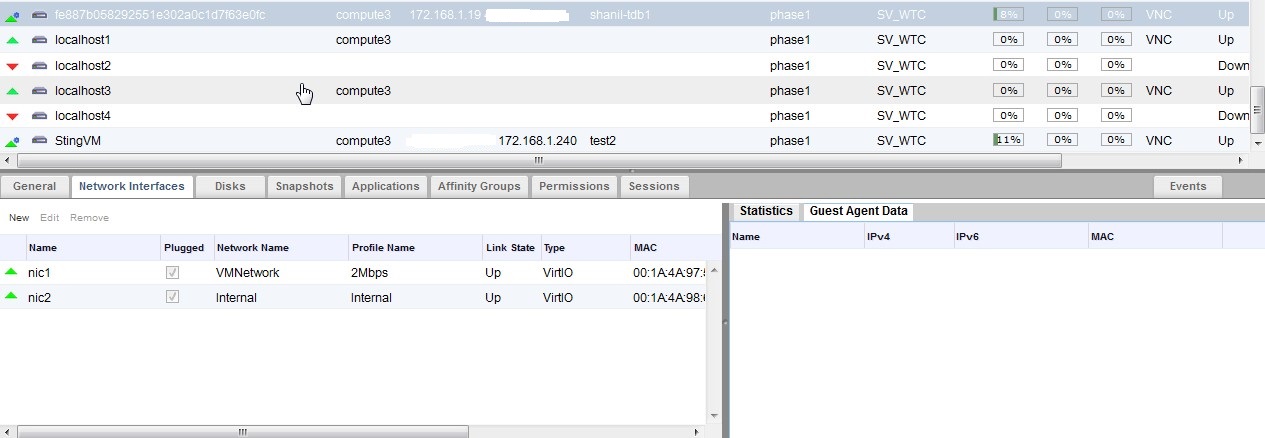Click the green status arrow for nic1
Viewport: 1265px width, 438px height.
tap(12, 271)
